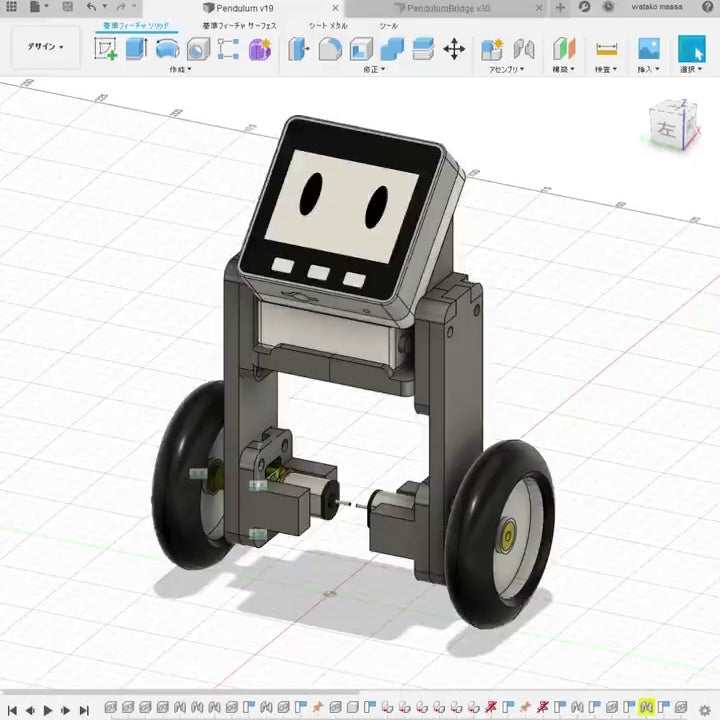Image resolution: width=720 pixels, height=720 pixels.
Task: Click the Shell tool icon
Action: (x=361, y=48)
